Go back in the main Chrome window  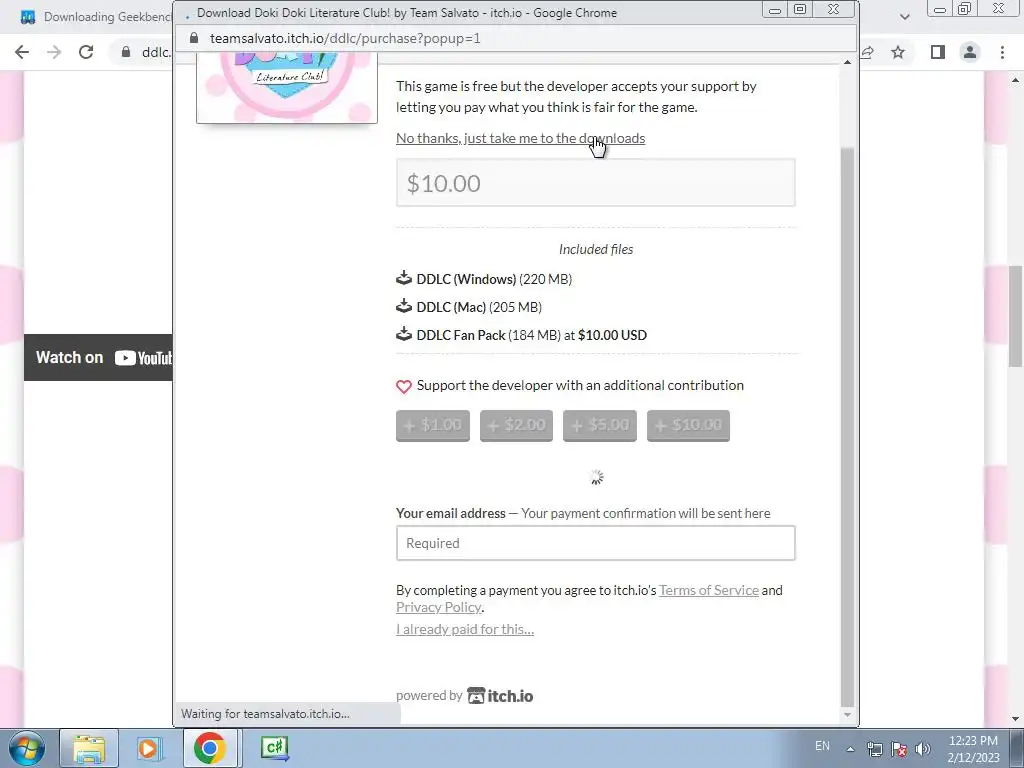pos(22,52)
